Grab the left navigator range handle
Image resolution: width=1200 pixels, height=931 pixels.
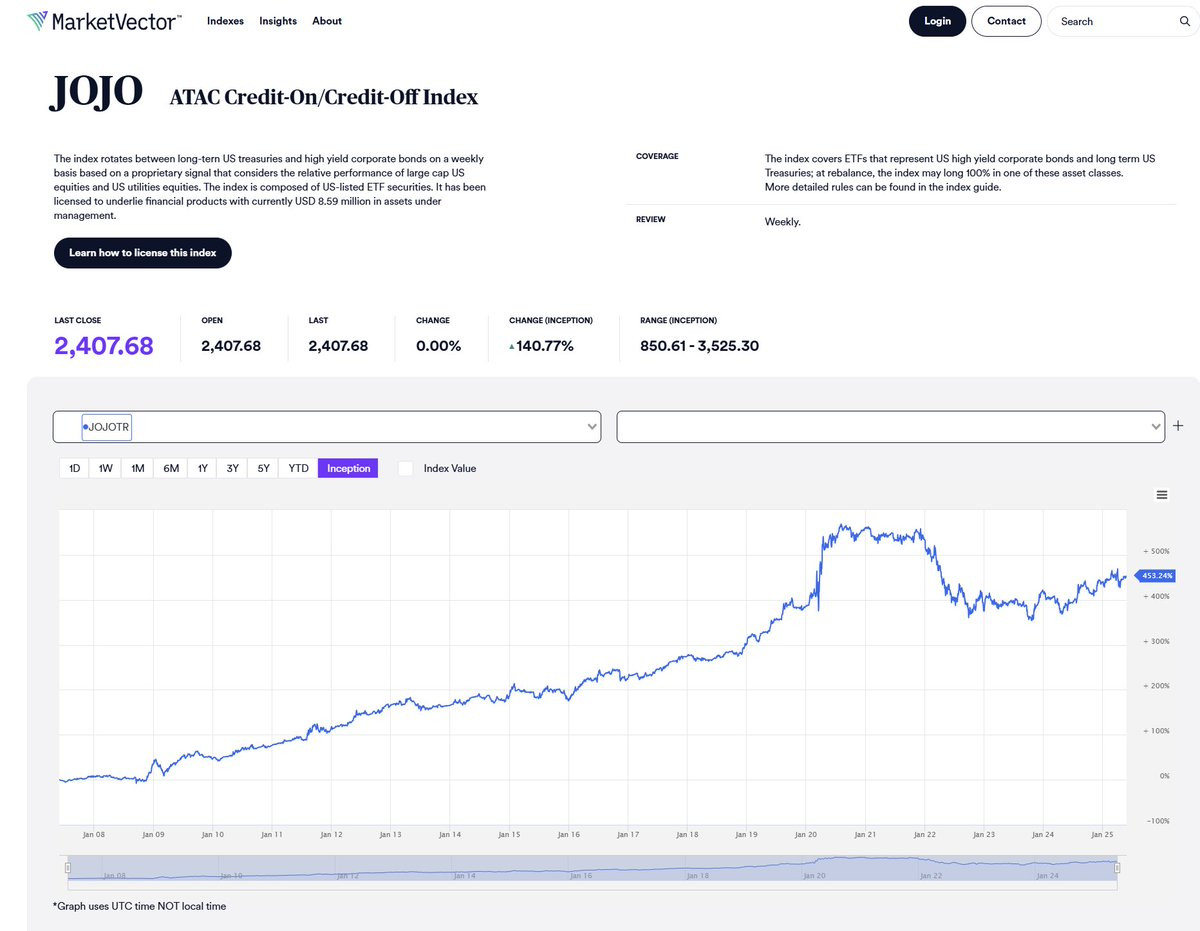click(68, 868)
